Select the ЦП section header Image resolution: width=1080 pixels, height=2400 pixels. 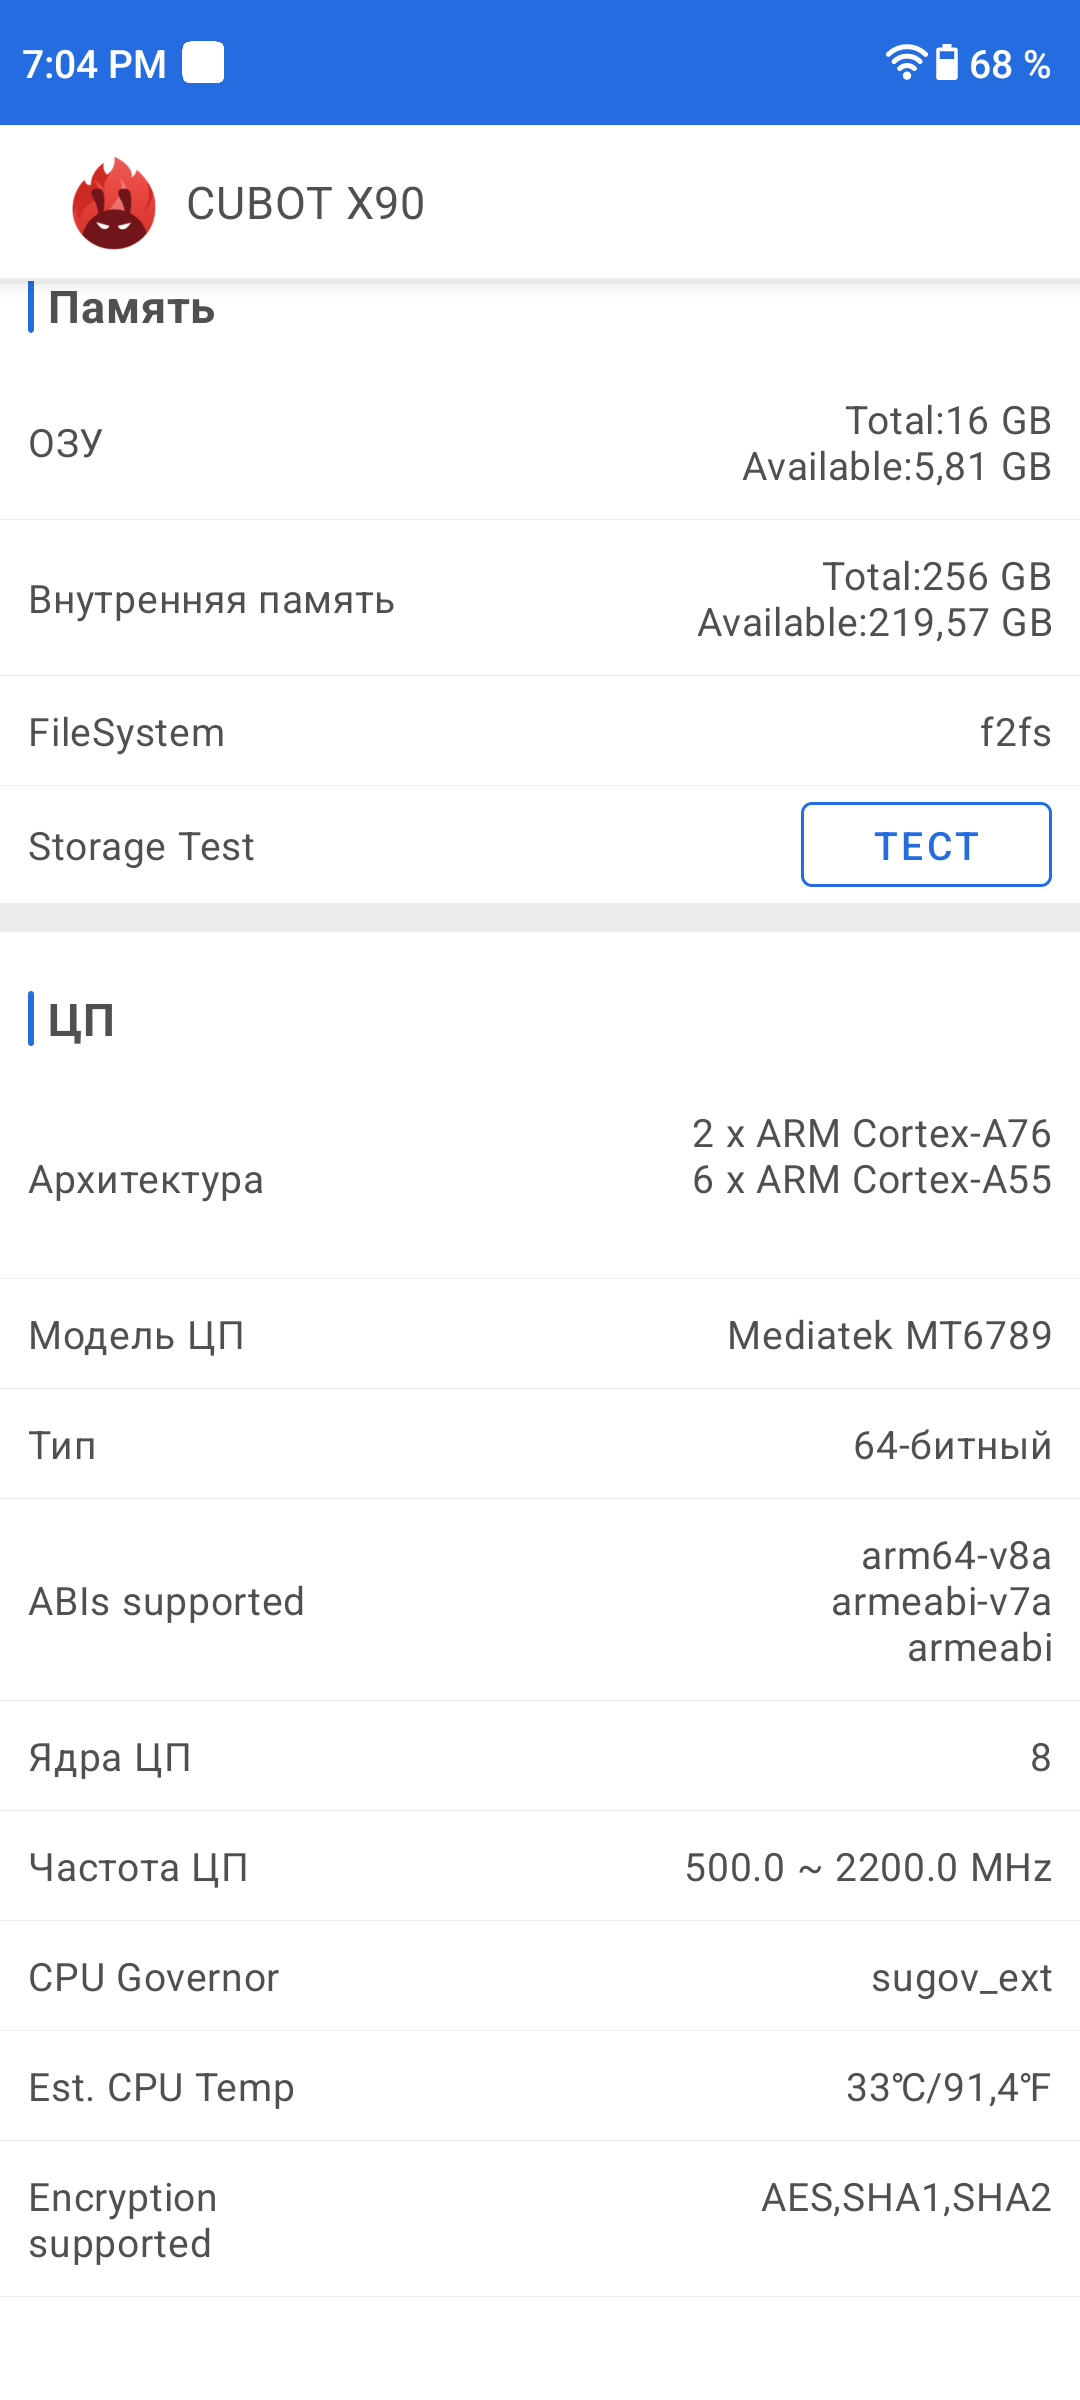click(x=81, y=1020)
